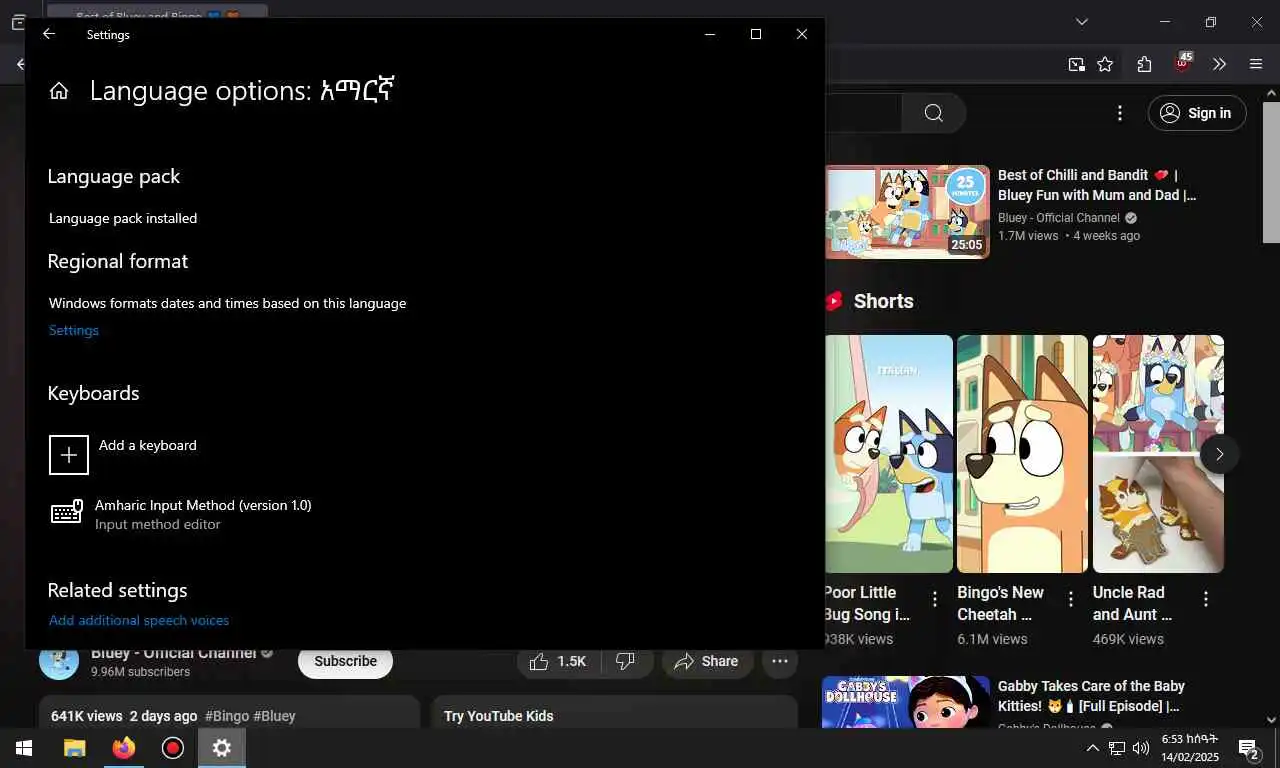This screenshot has width=1280, height=768.
Task: Click the YouTube search magnifier button
Action: coord(934,113)
